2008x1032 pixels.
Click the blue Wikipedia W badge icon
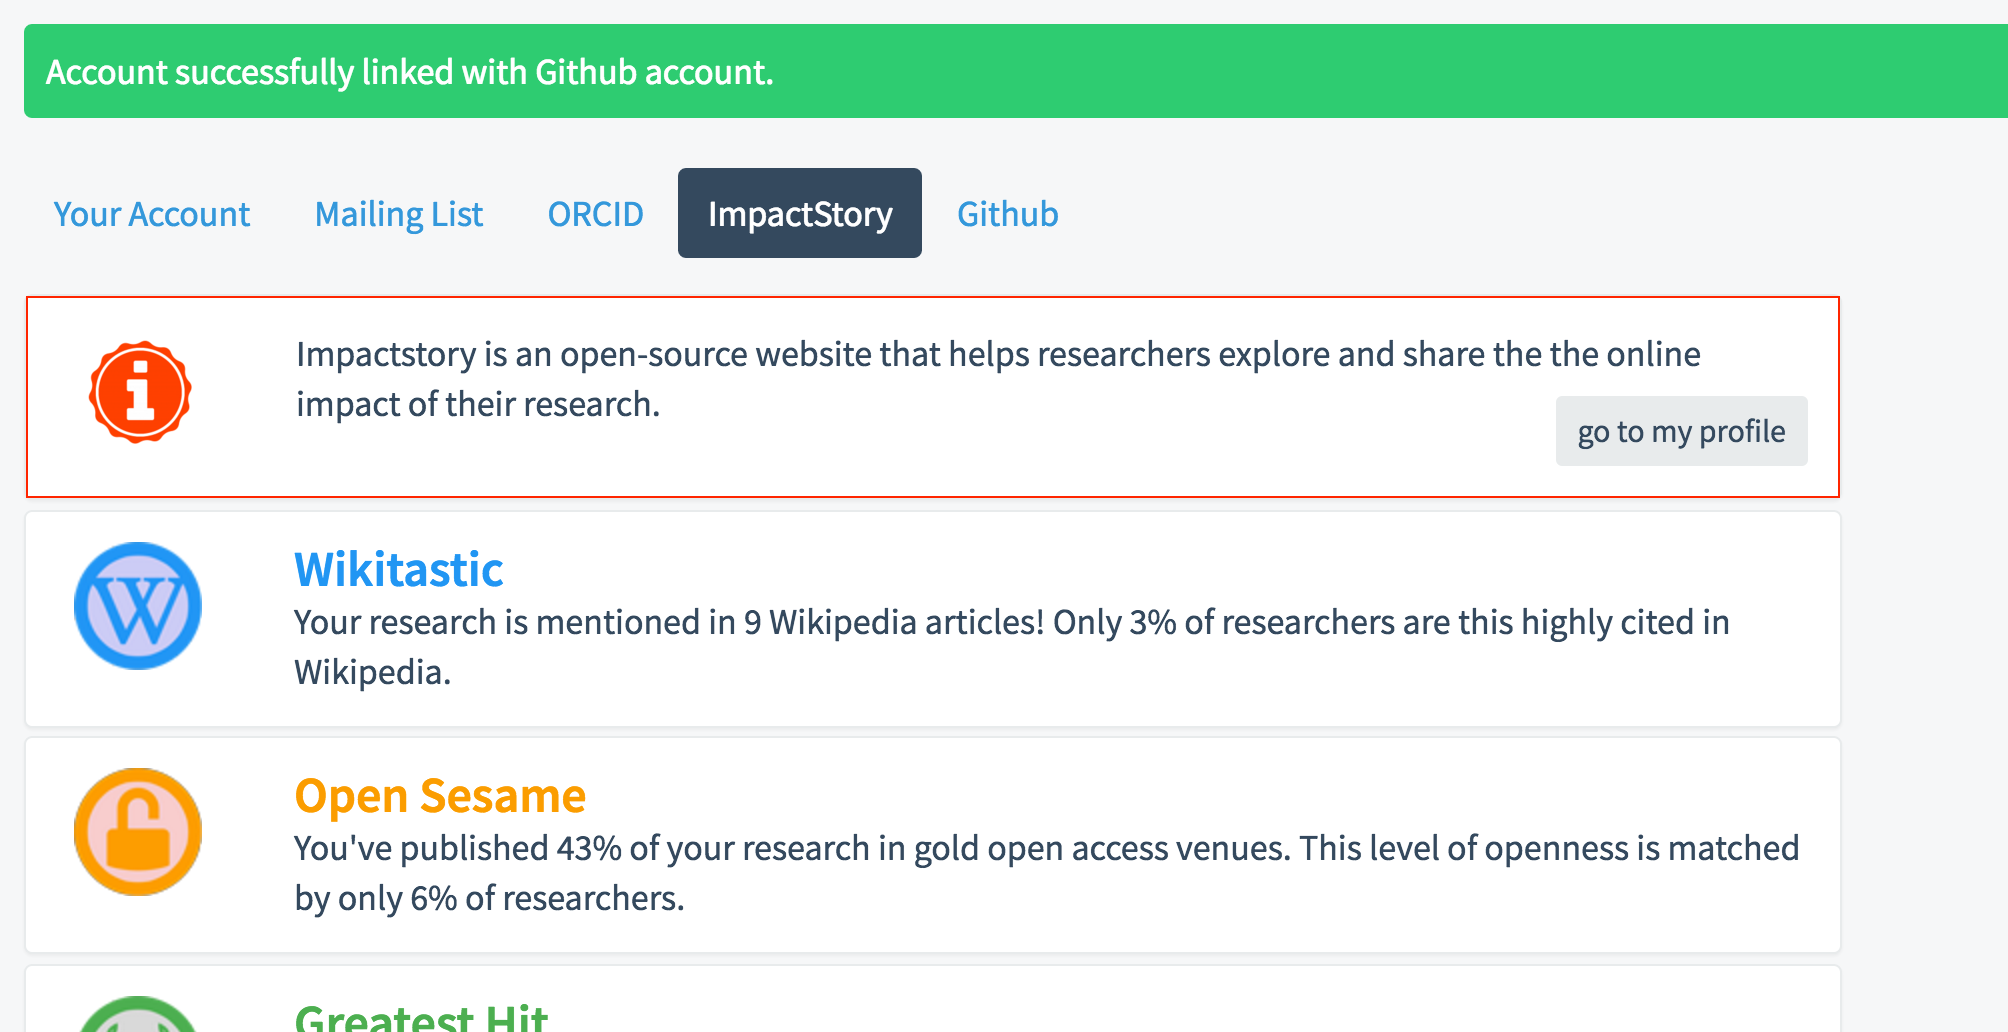[x=138, y=606]
